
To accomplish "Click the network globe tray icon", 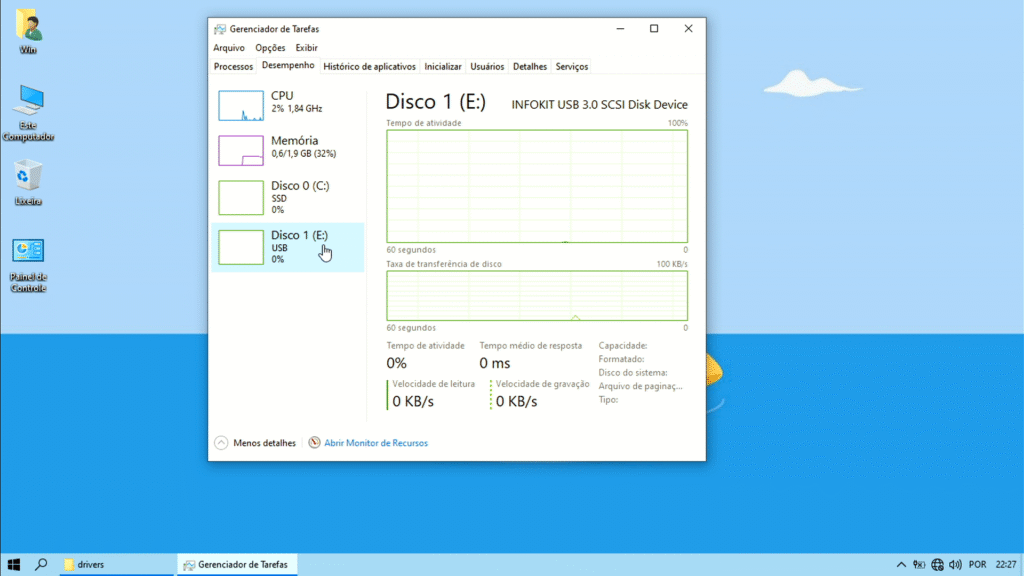I will point(938,565).
